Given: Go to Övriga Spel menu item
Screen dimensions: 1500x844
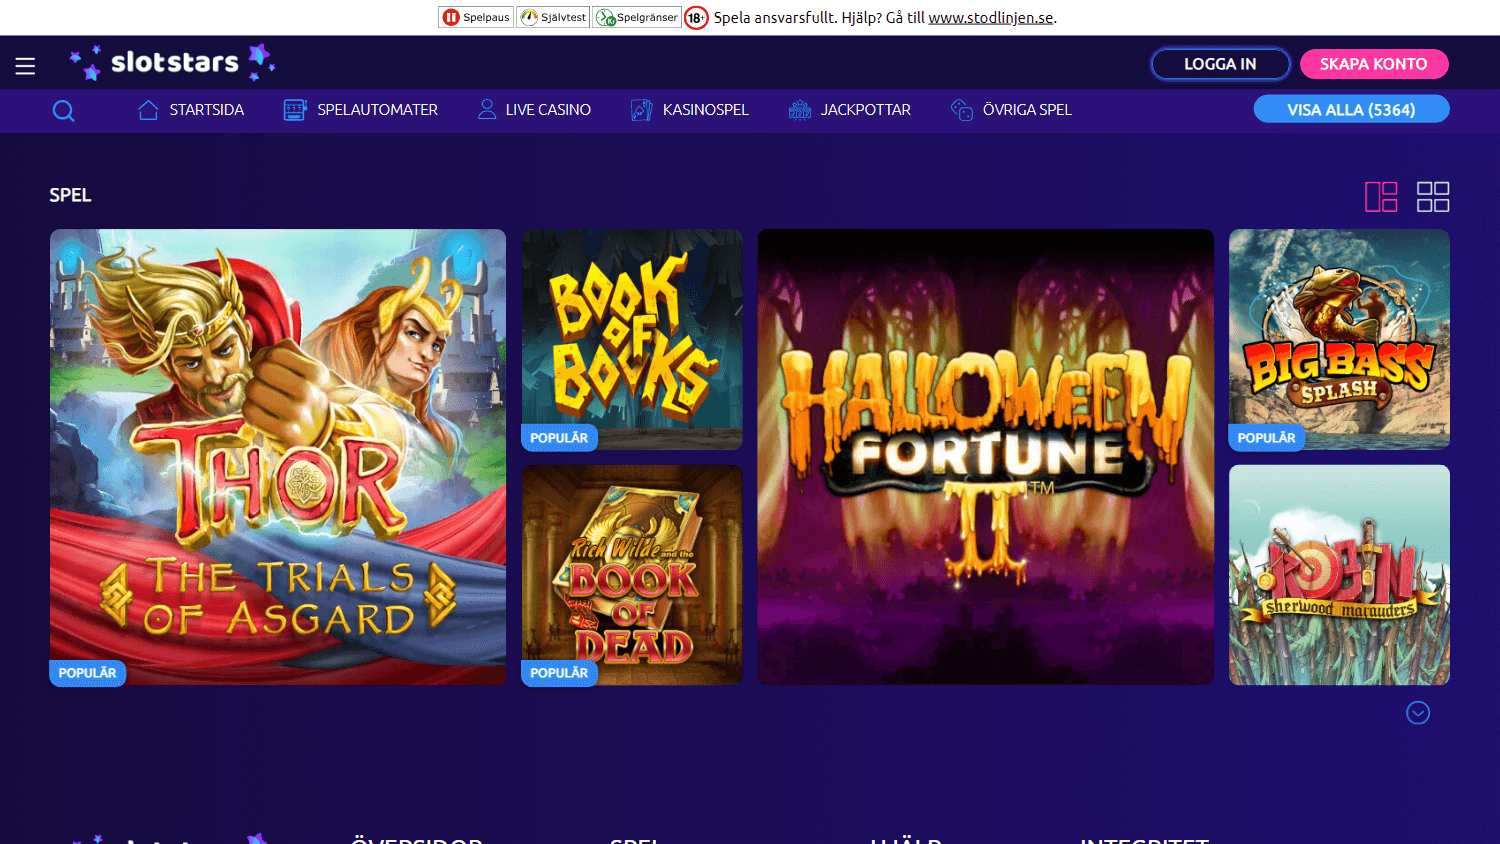Looking at the screenshot, I should [x=1027, y=110].
